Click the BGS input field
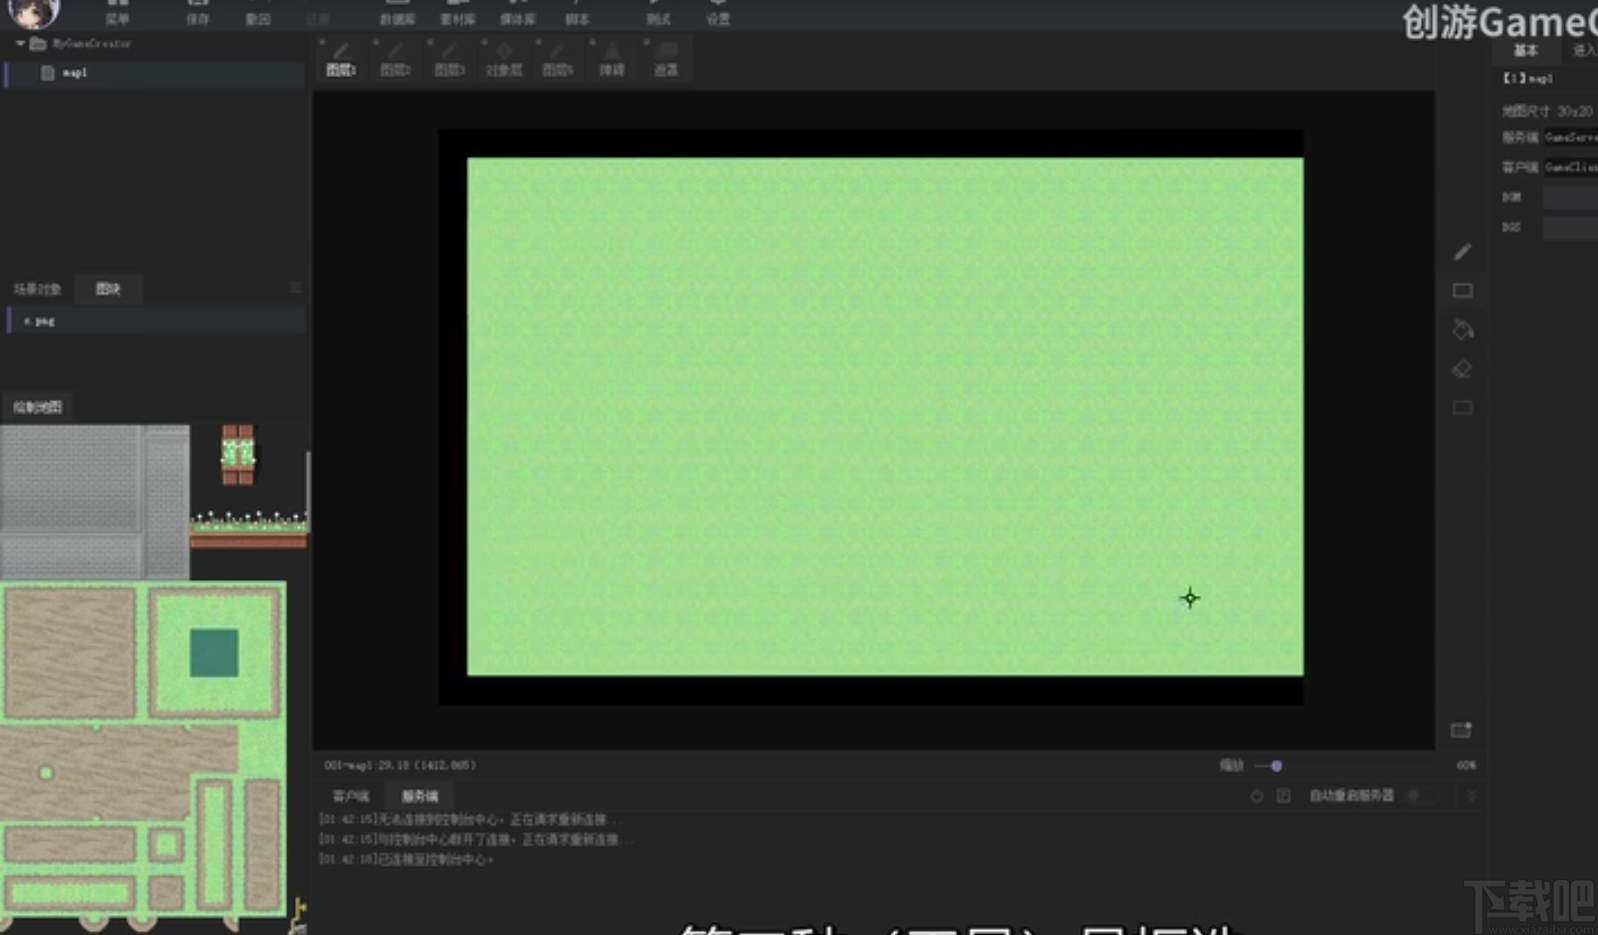 (1570, 228)
